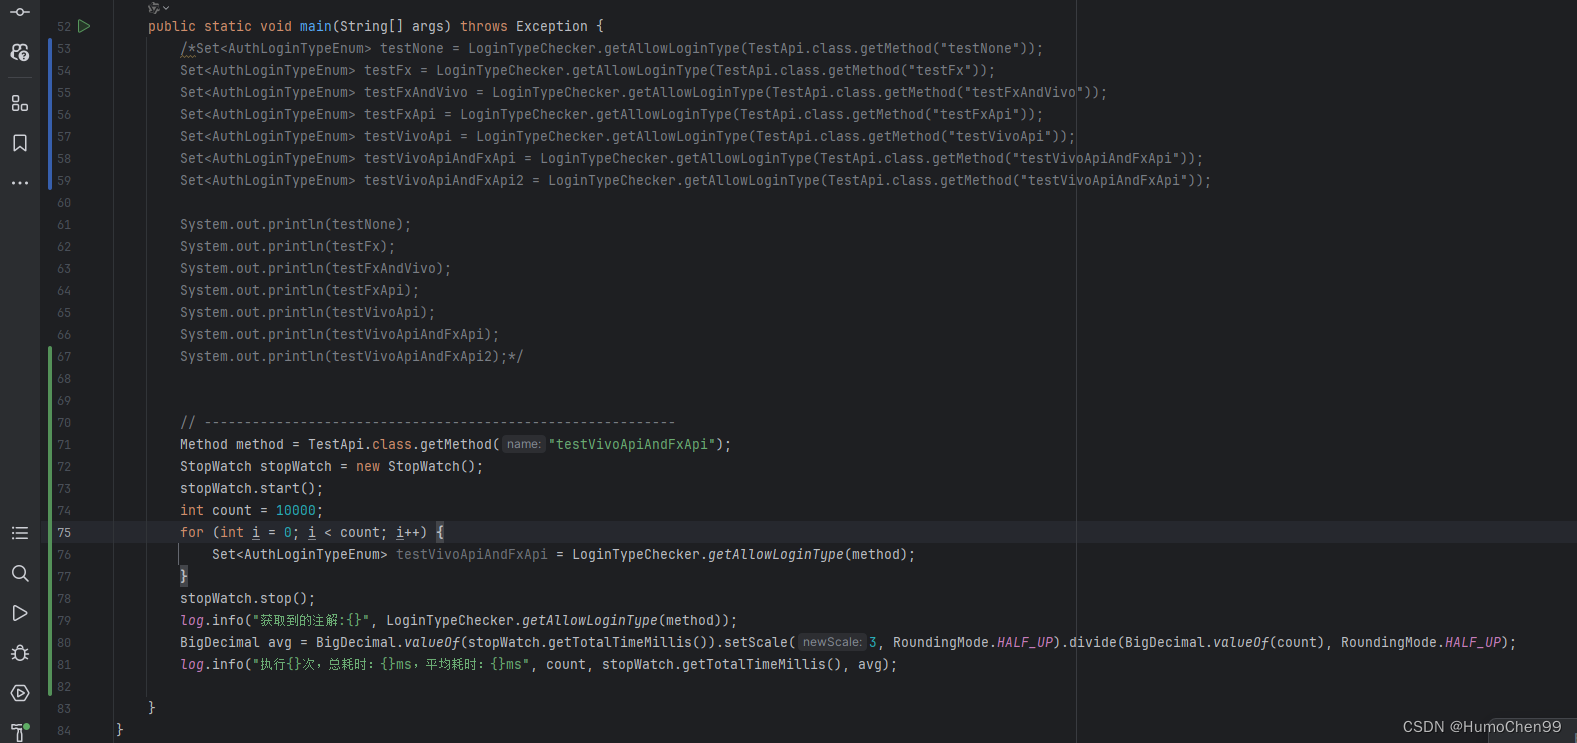Click 'BigDecimal avg' declaration
Image resolution: width=1577 pixels, height=743 pixels.
[236, 642]
